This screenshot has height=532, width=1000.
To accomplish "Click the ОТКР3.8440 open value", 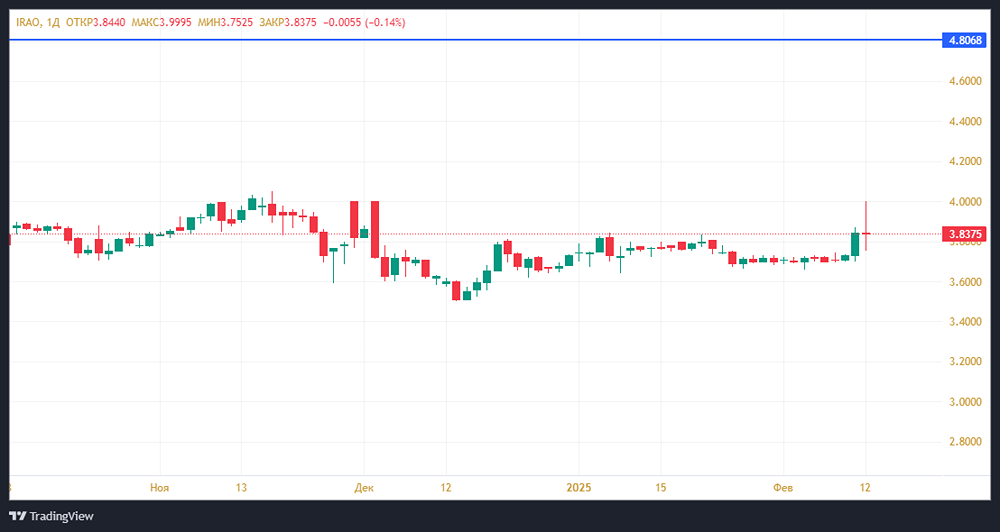I will [x=96, y=22].
